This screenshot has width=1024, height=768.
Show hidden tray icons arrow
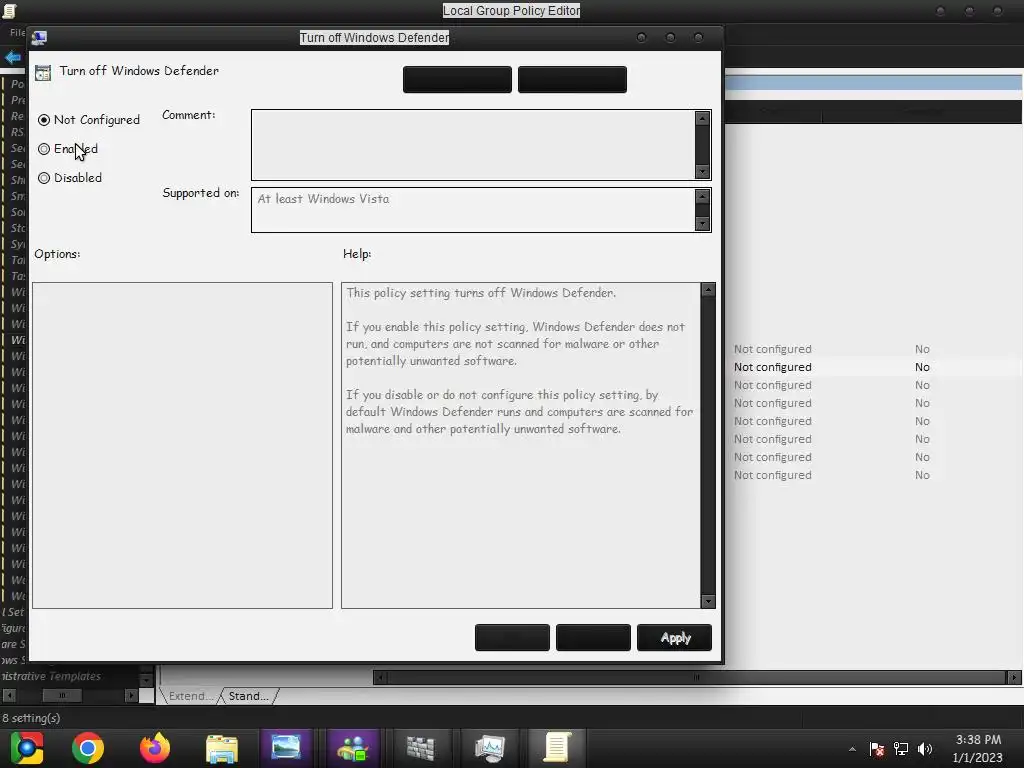pyautogui.click(x=852, y=749)
